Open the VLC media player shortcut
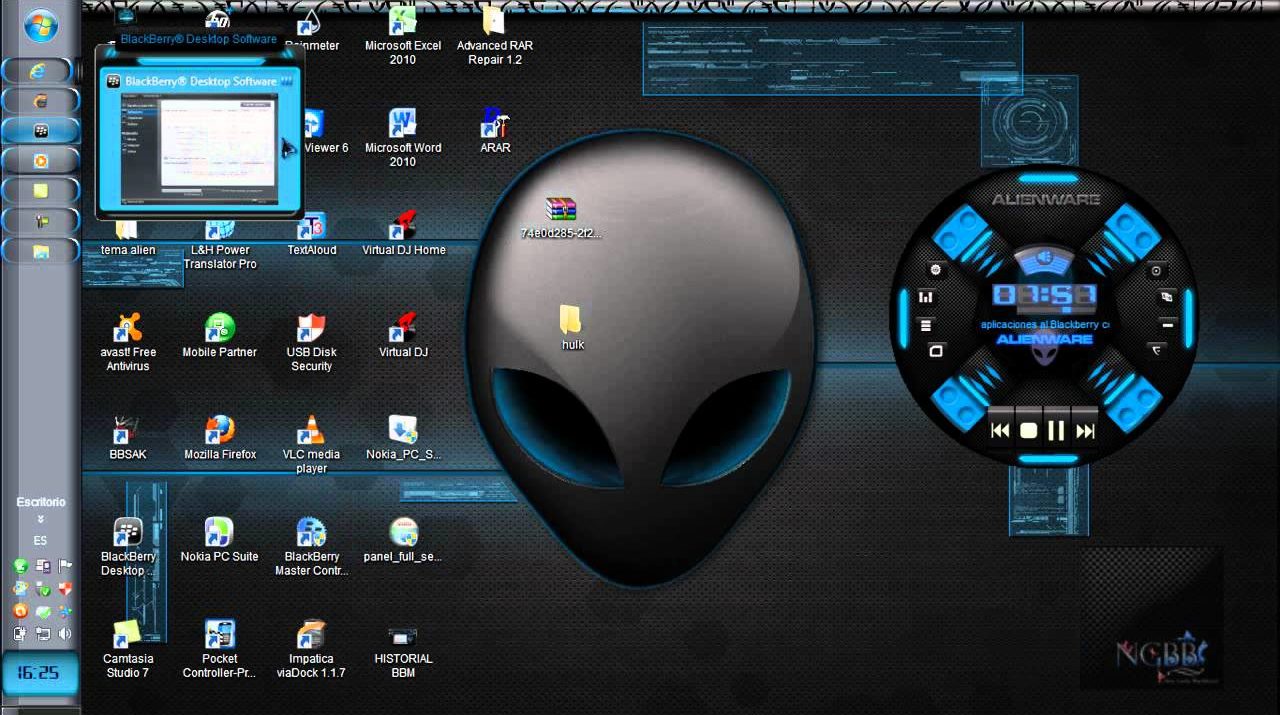1280x715 pixels. click(311, 431)
